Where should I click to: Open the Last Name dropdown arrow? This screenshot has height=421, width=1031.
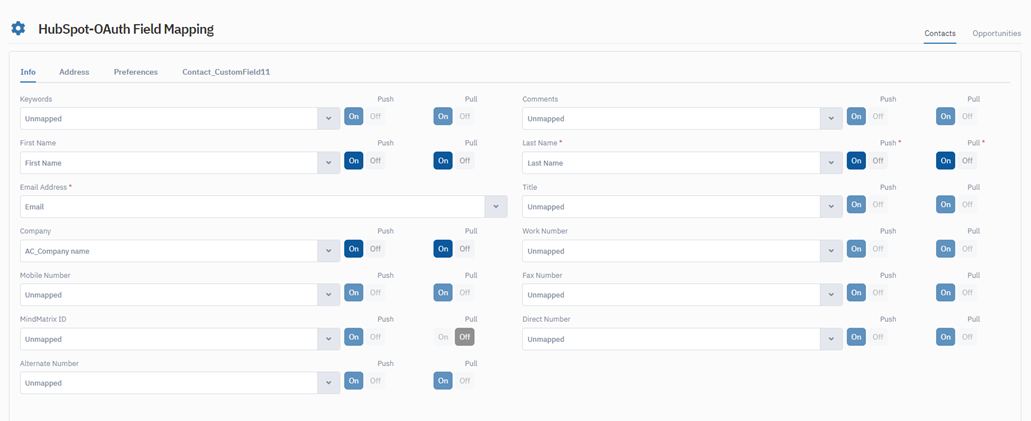[831, 163]
